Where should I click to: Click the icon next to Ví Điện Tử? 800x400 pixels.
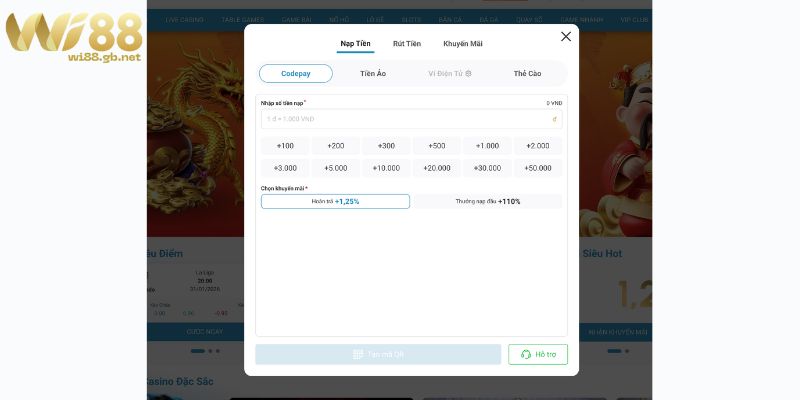click(468, 74)
